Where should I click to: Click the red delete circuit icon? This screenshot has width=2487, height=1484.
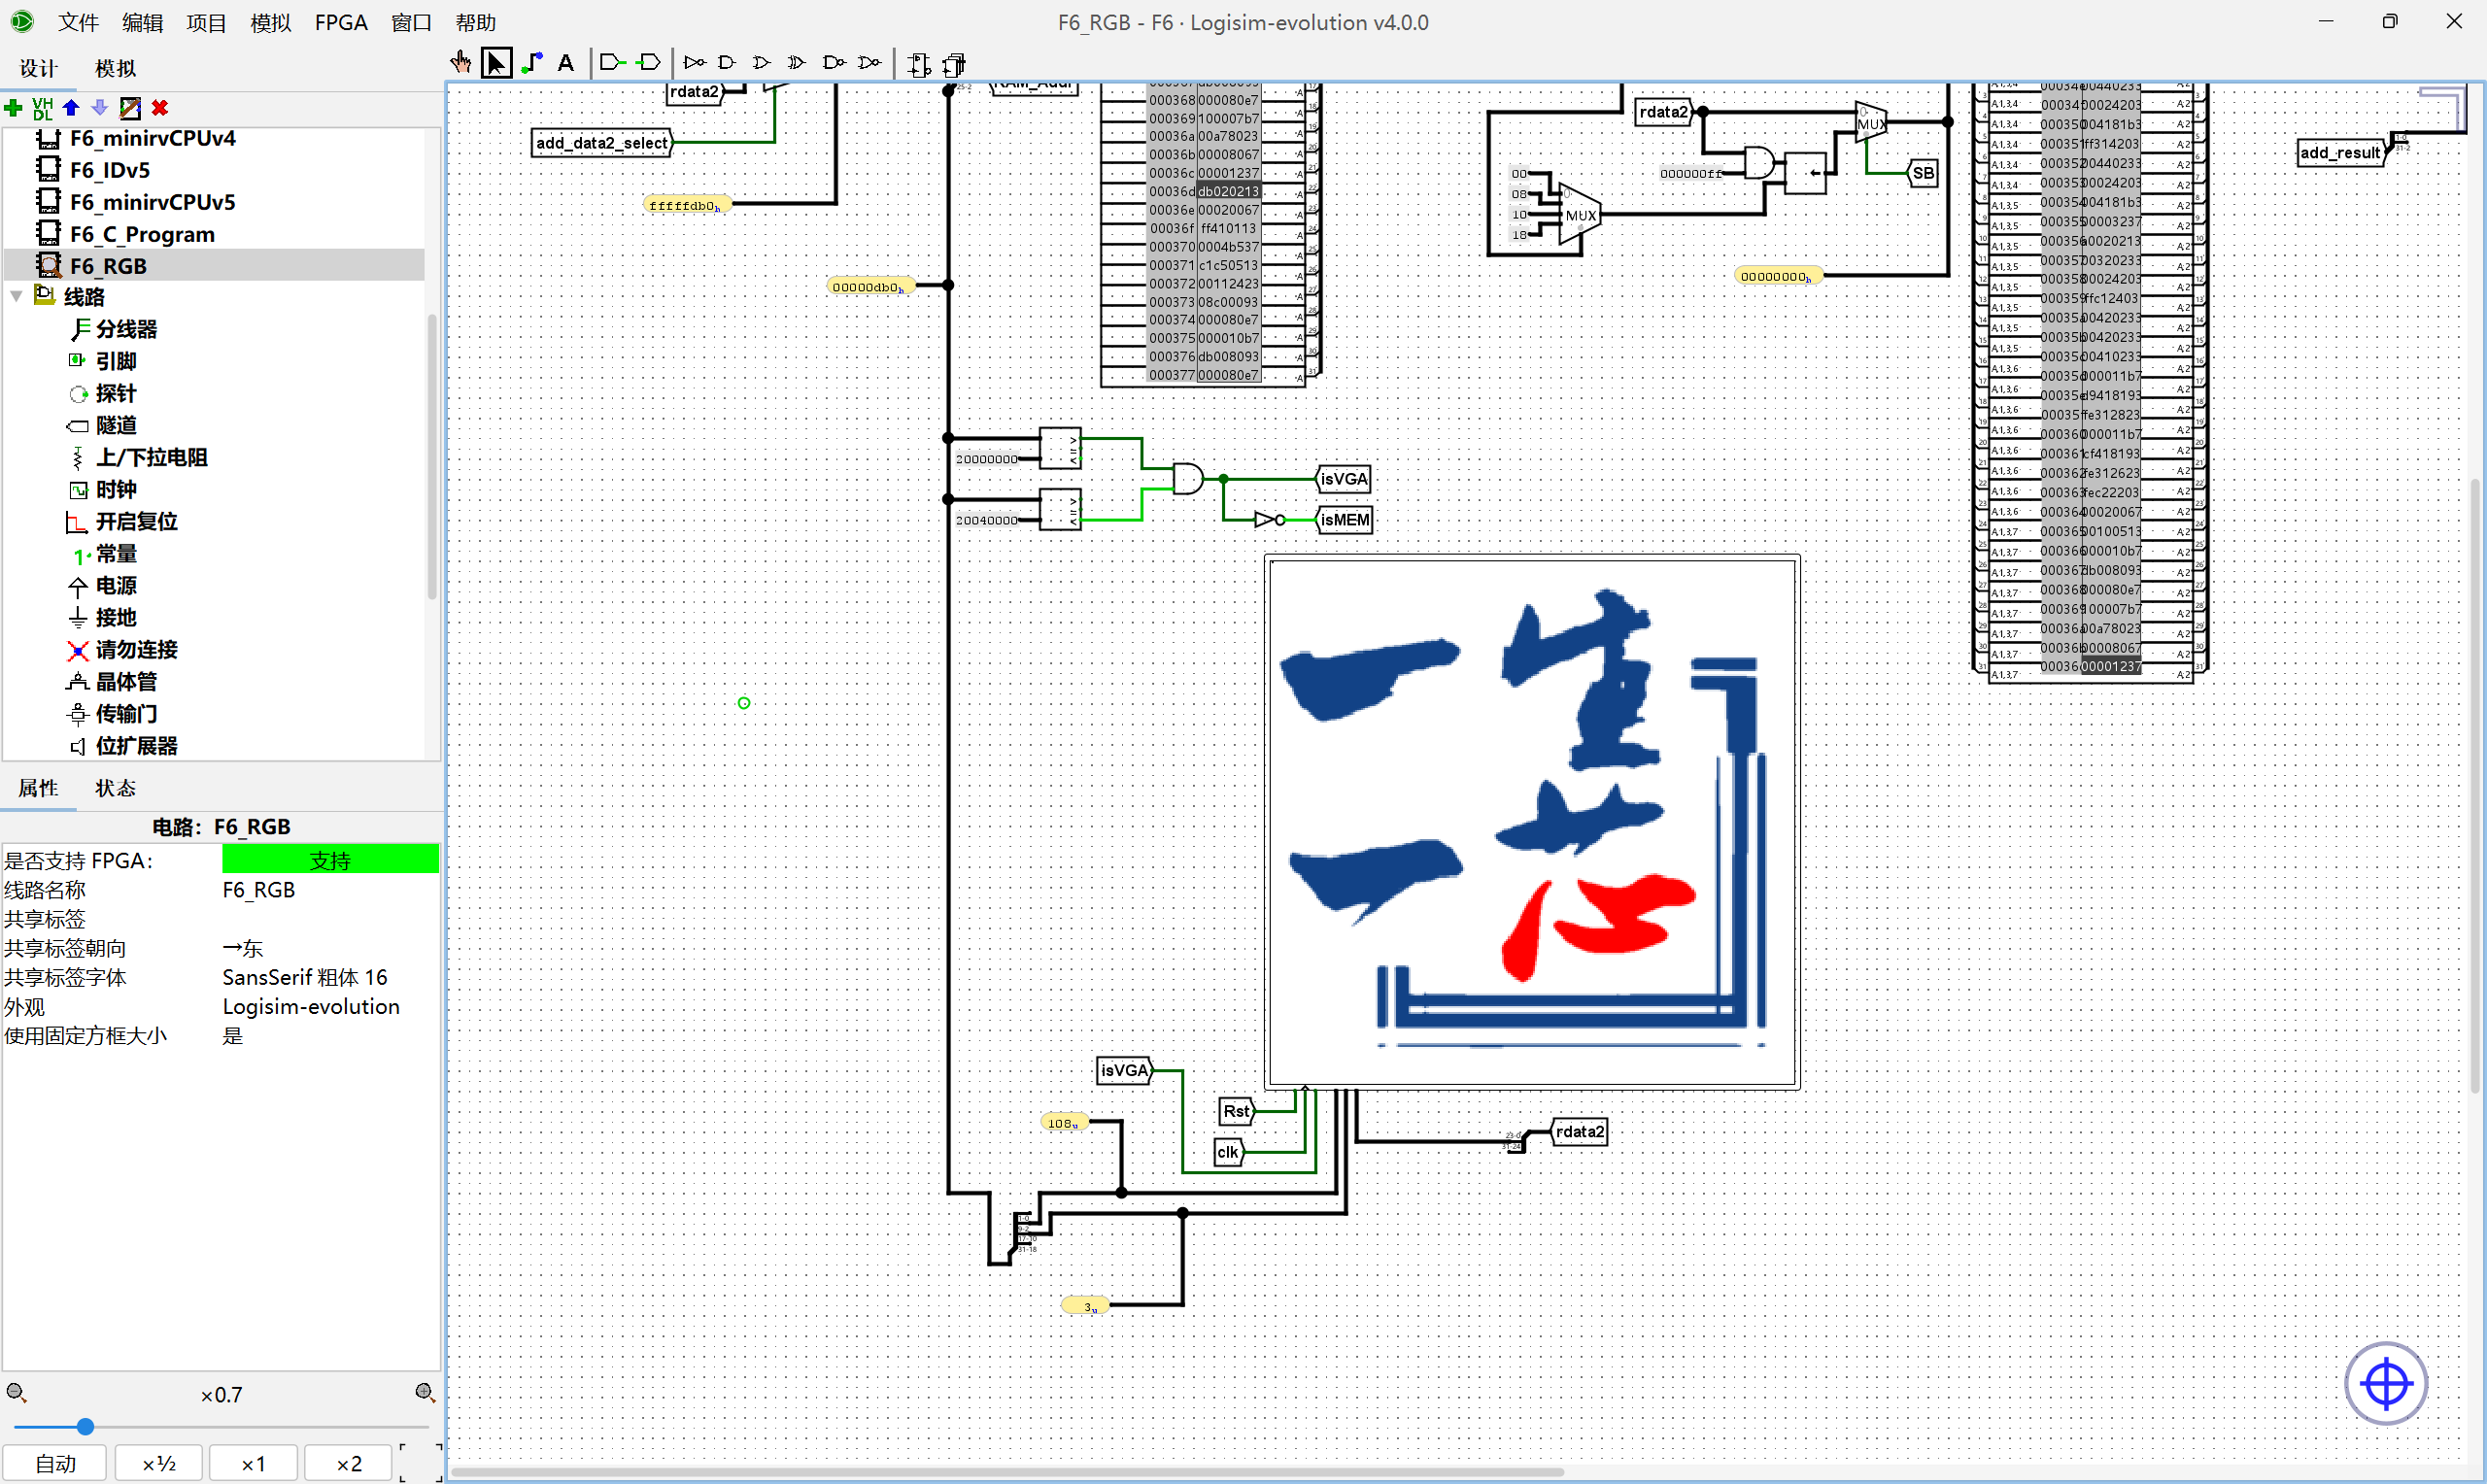pyautogui.click(x=160, y=108)
